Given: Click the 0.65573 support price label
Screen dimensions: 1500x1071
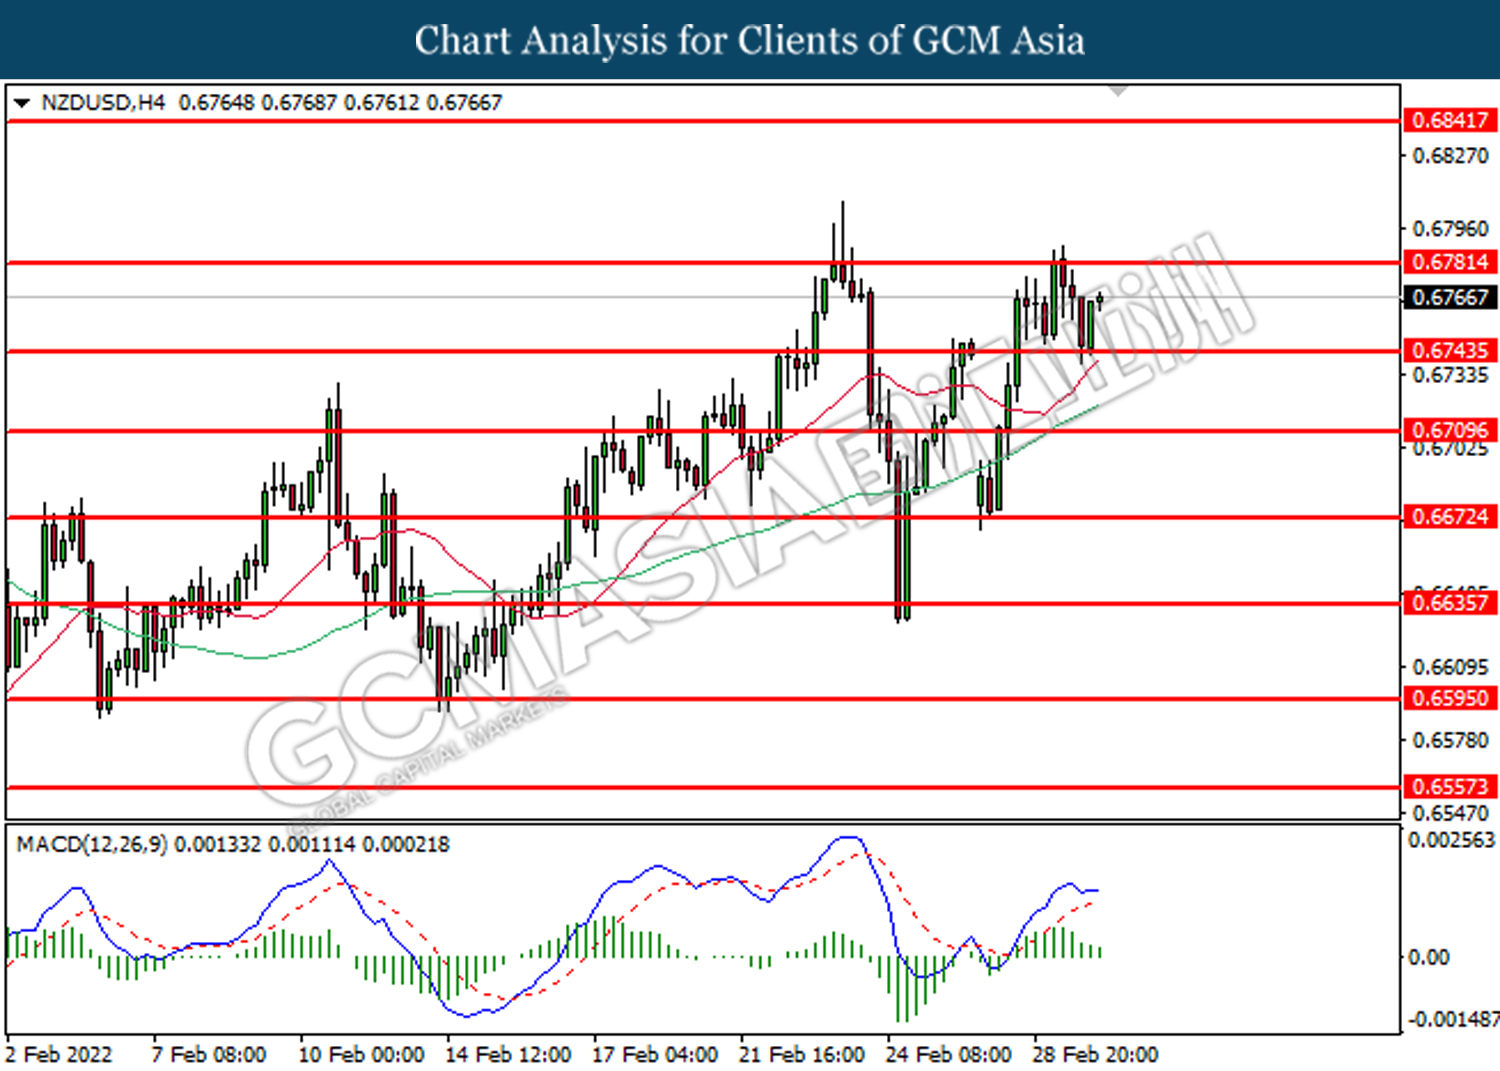Looking at the screenshot, I should click(x=1451, y=787).
